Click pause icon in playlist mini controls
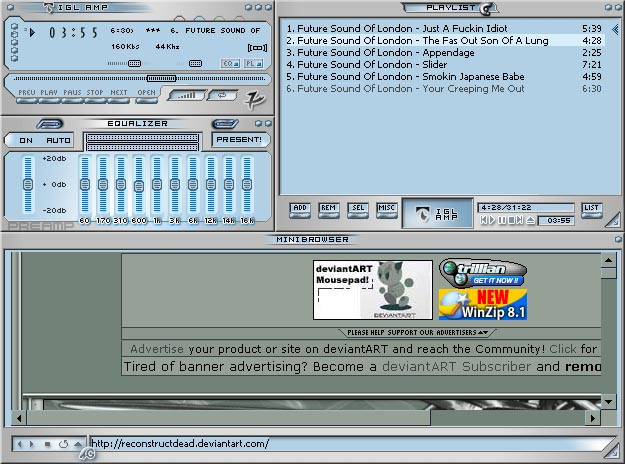This screenshot has height=464, width=625. point(502,220)
